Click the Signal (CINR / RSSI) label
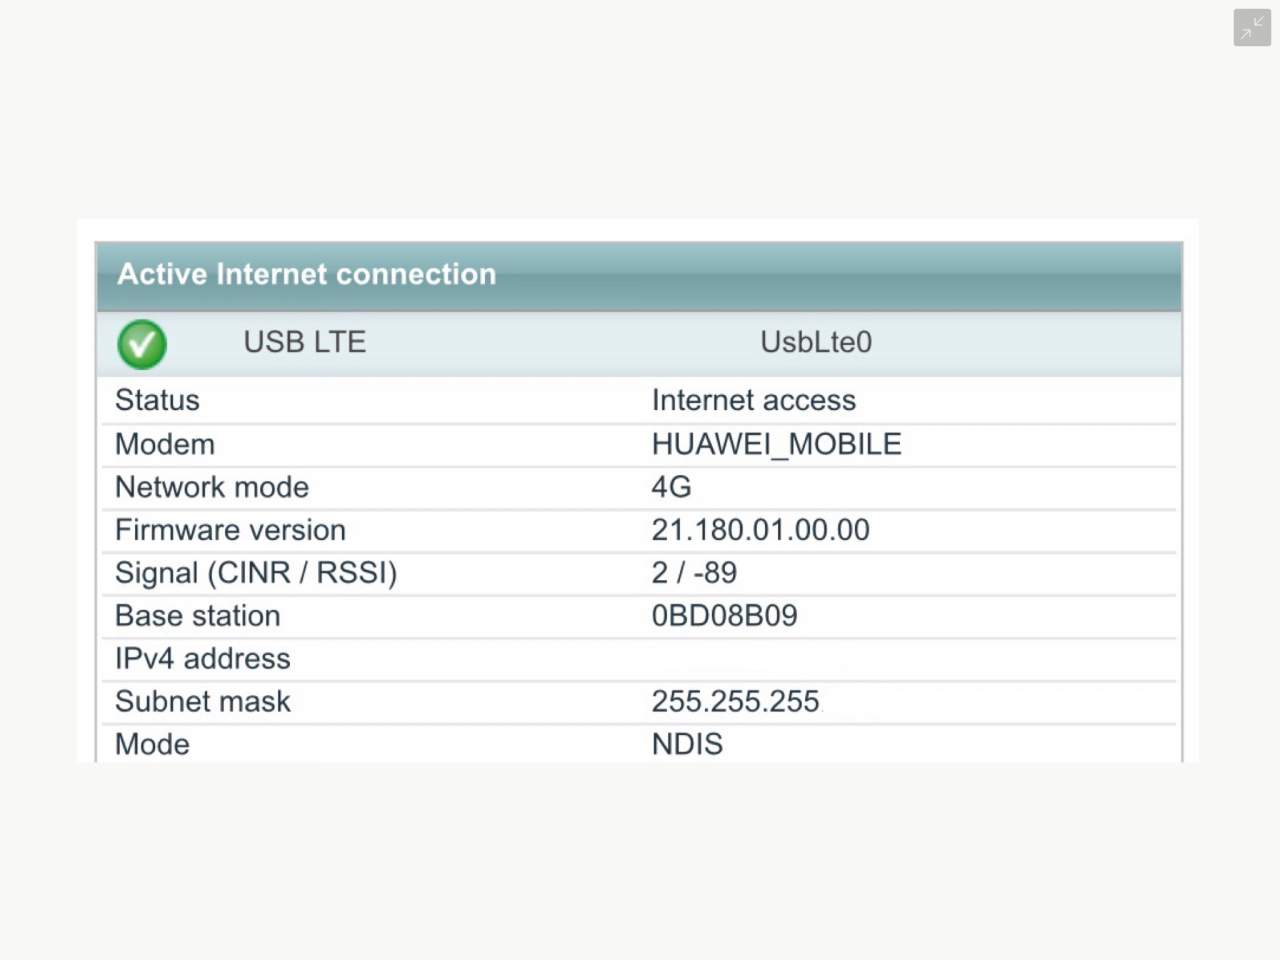1280x960 pixels. [256, 573]
